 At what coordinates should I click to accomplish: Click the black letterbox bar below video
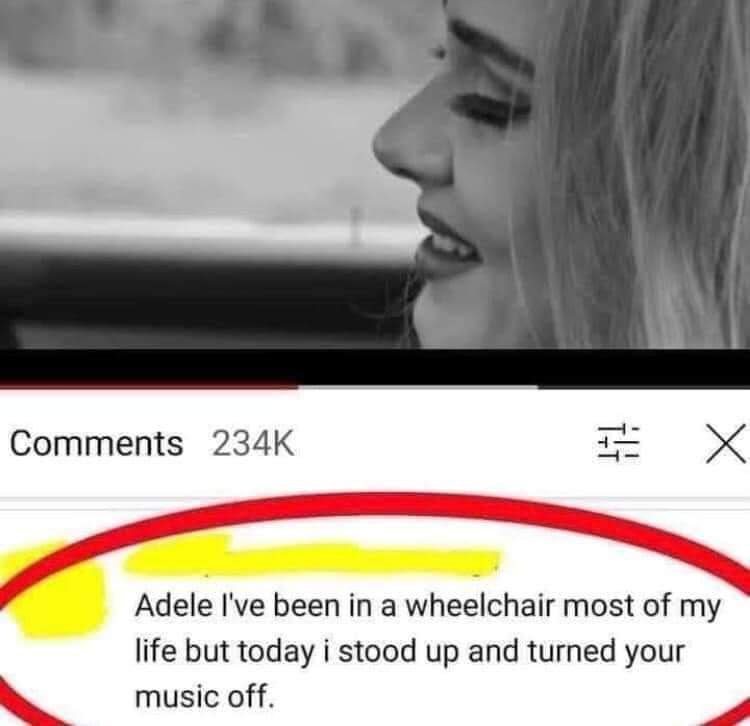point(375,366)
